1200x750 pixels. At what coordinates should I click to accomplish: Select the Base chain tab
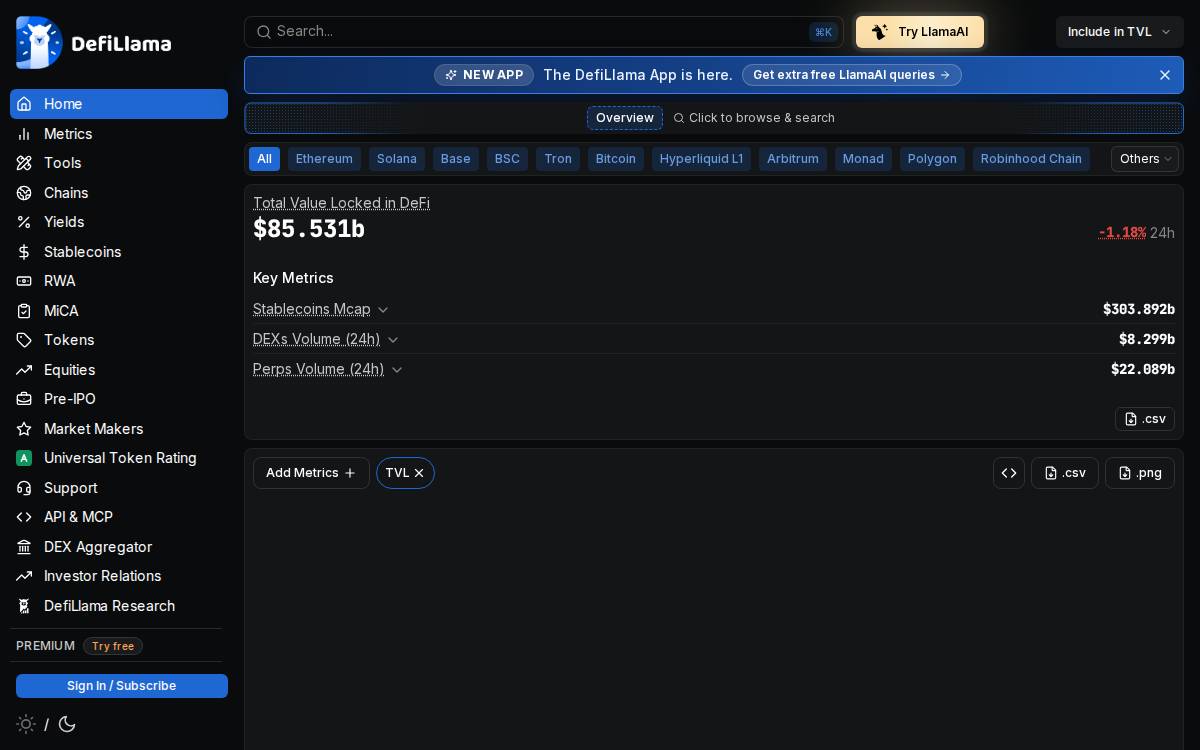click(456, 159)
